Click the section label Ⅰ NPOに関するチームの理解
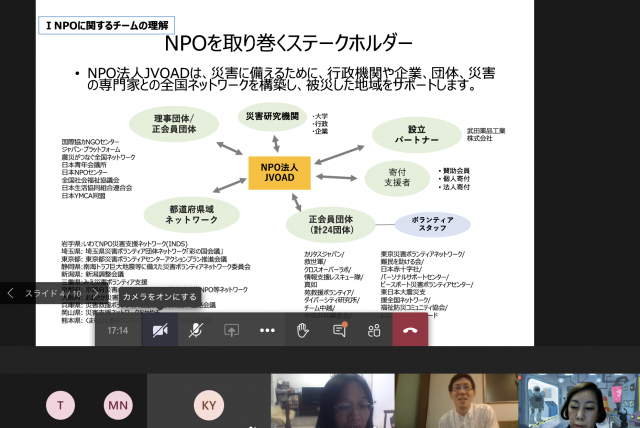Image resolution: width=640 pixels, height=428 pixels. pyautogui.click(x=107, y=25)
